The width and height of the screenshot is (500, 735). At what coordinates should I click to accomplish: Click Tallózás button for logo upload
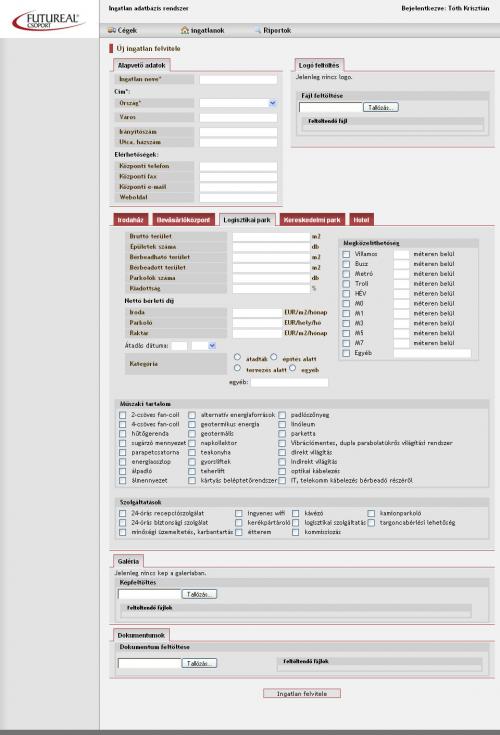point(381,107)
